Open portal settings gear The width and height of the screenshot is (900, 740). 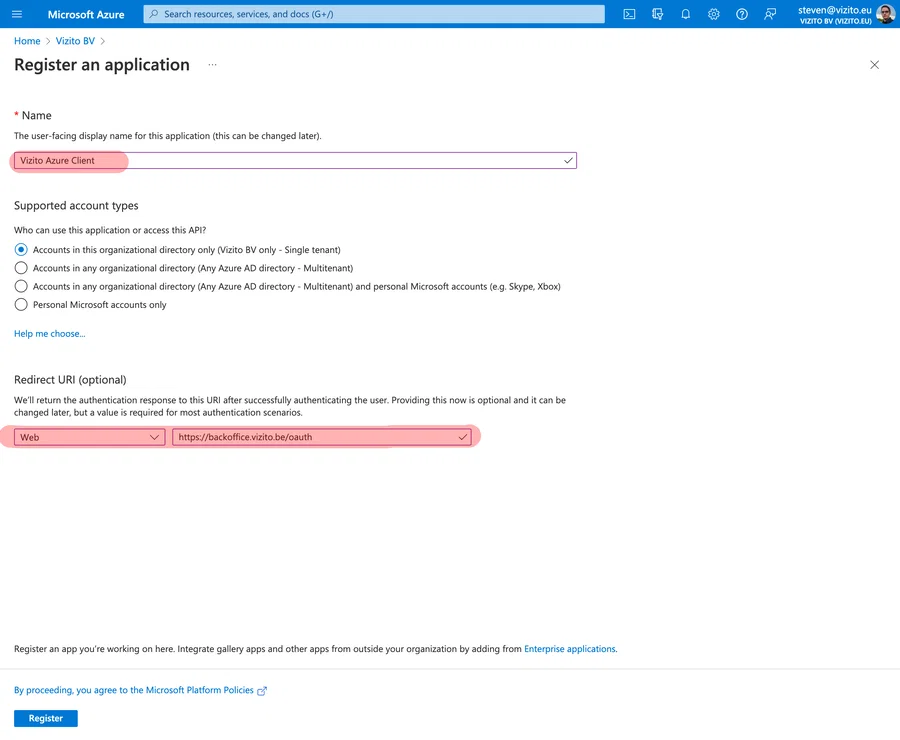click(x=713, y=14)
